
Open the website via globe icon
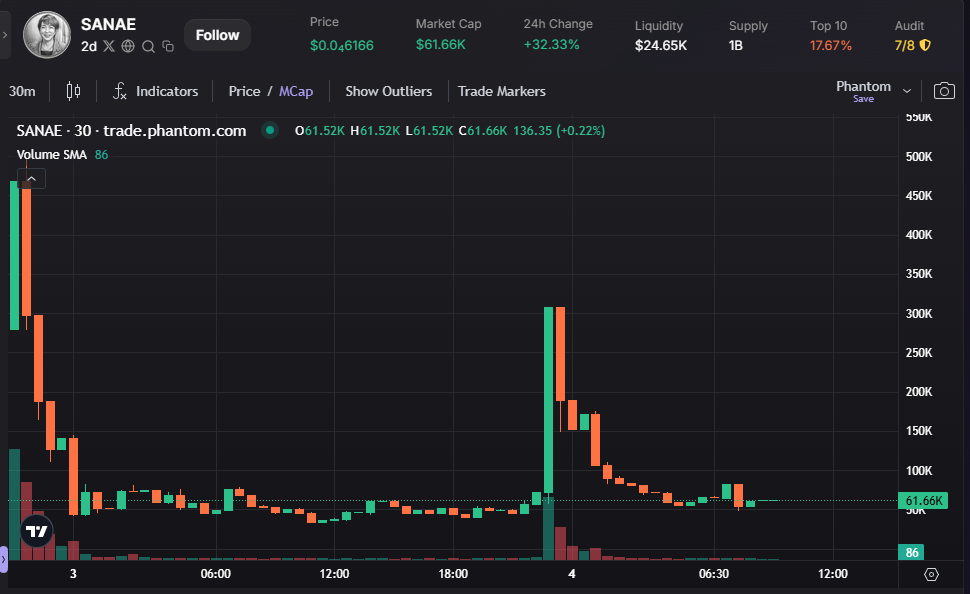click(128, 46)
